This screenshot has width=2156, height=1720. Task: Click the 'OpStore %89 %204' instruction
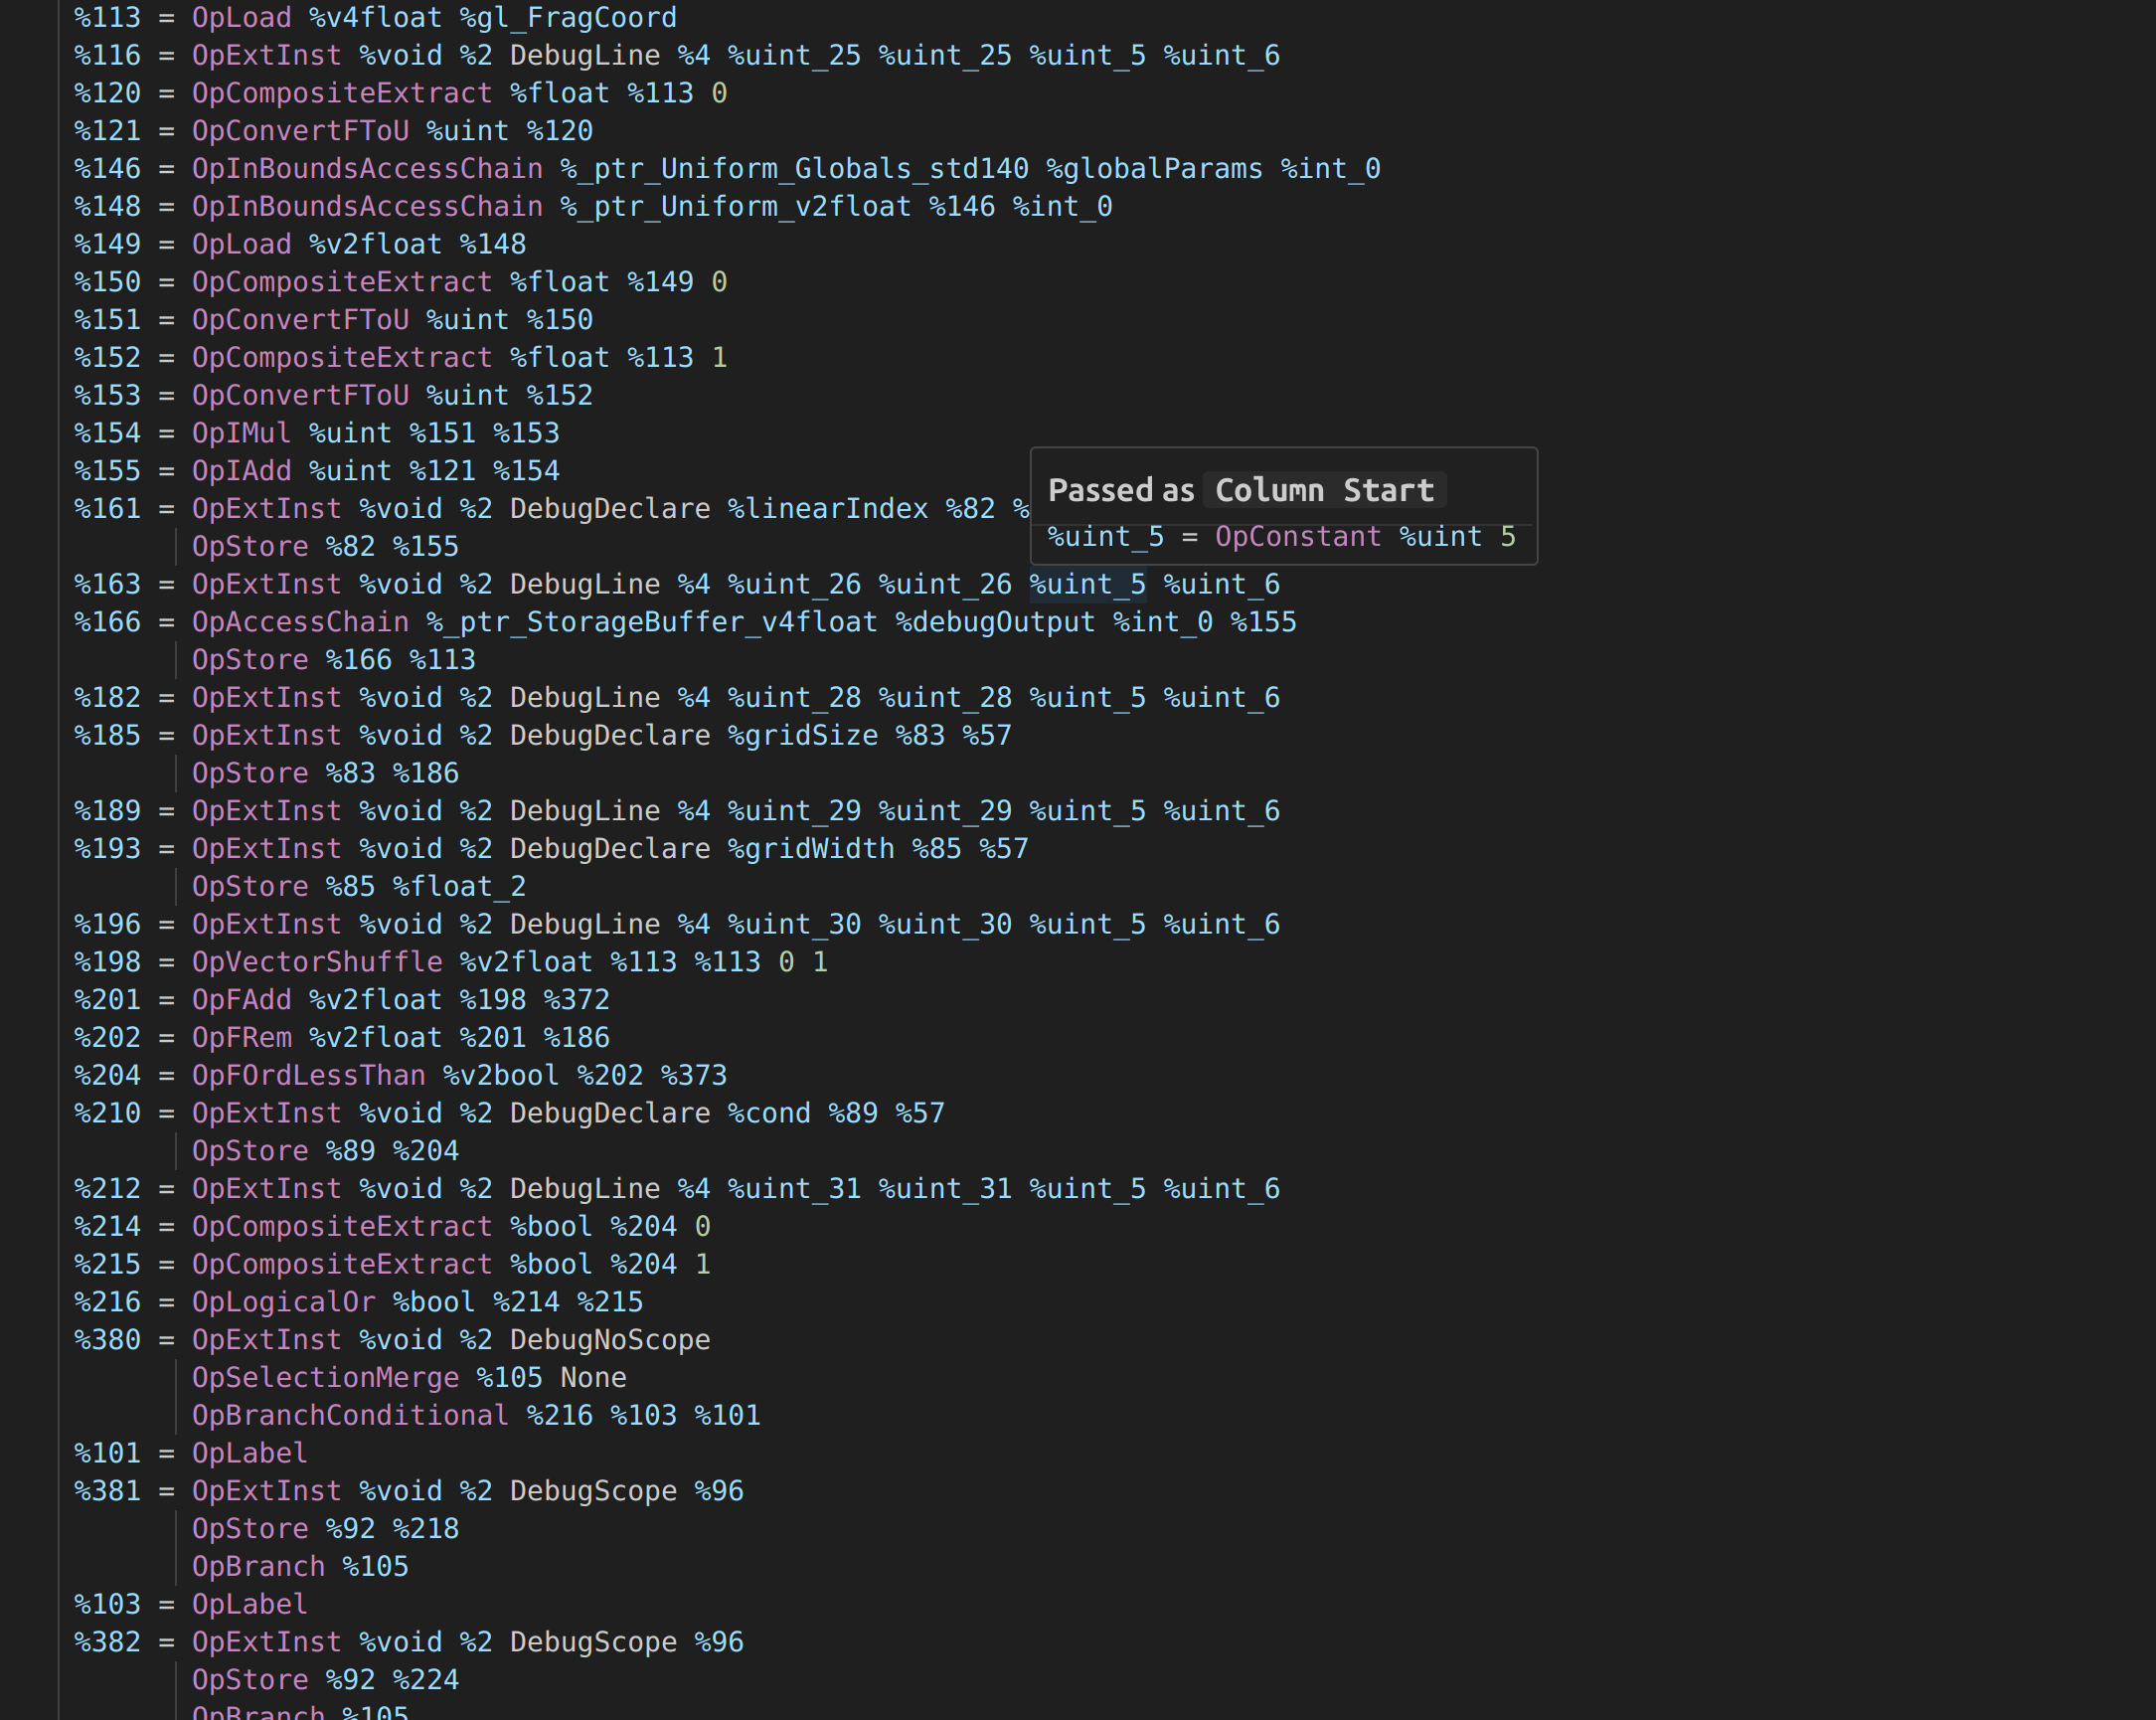326,1151
